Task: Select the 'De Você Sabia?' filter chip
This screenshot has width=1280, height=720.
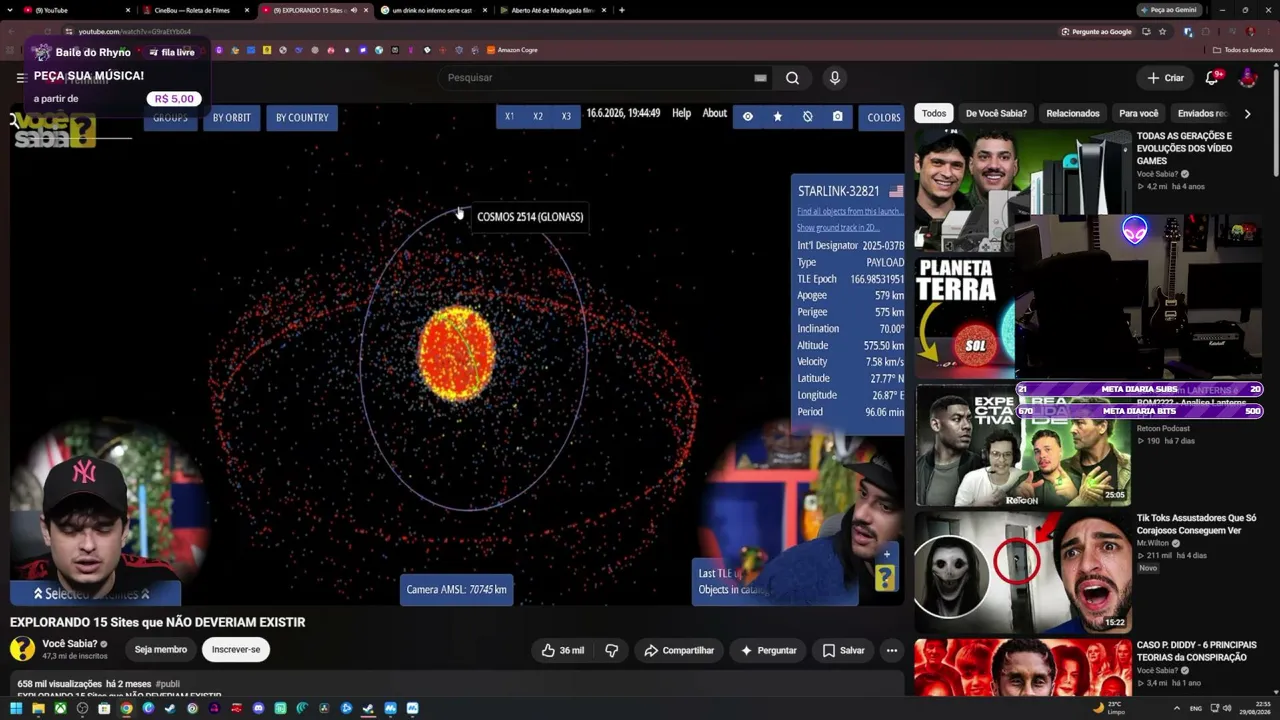Action: pos(996,114)
